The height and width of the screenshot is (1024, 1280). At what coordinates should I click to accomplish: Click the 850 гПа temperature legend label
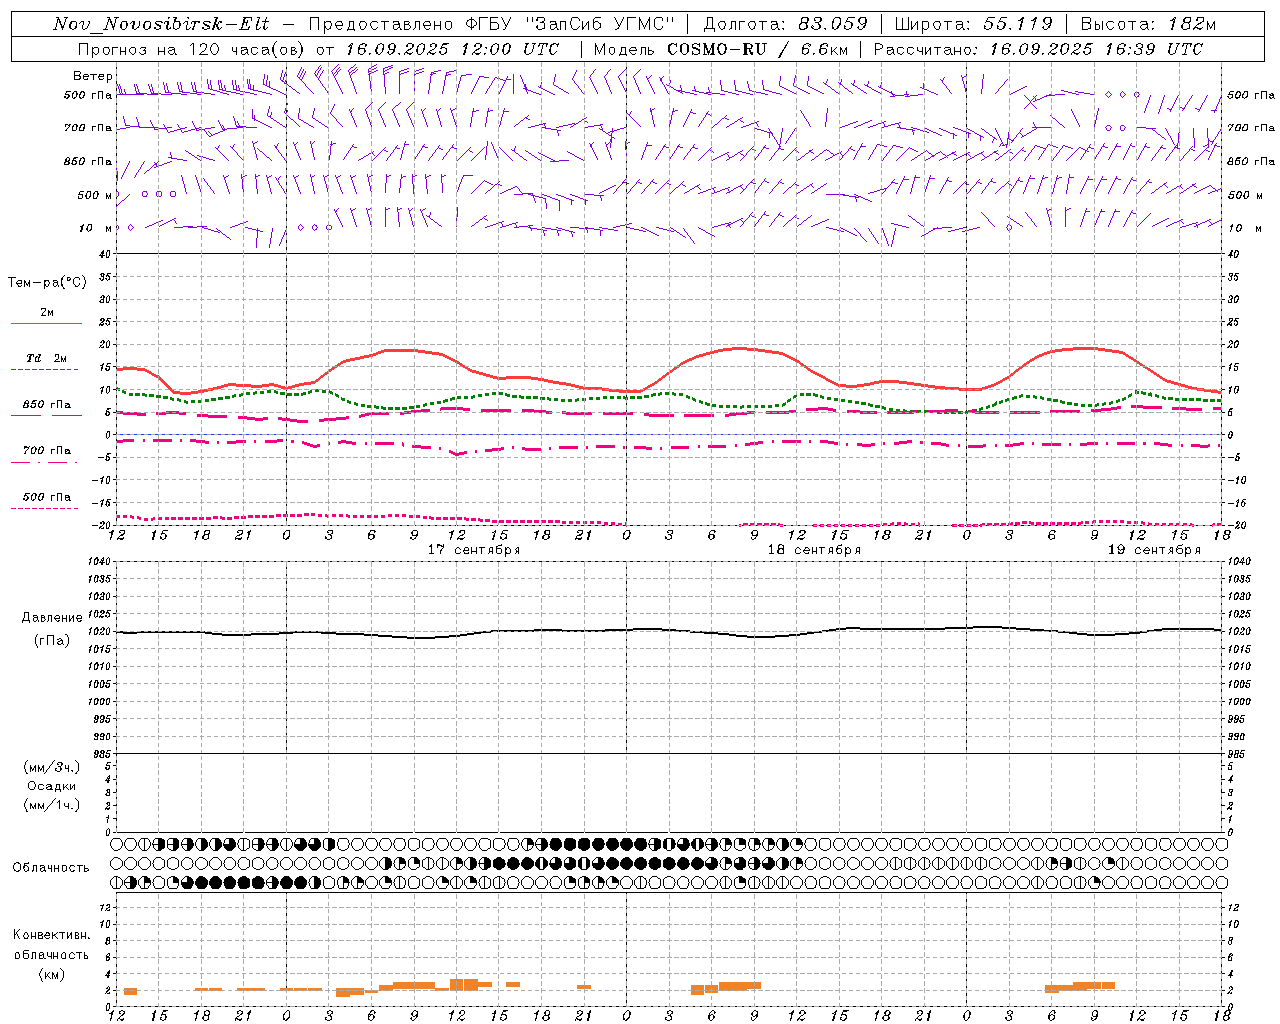click(47, 405)
